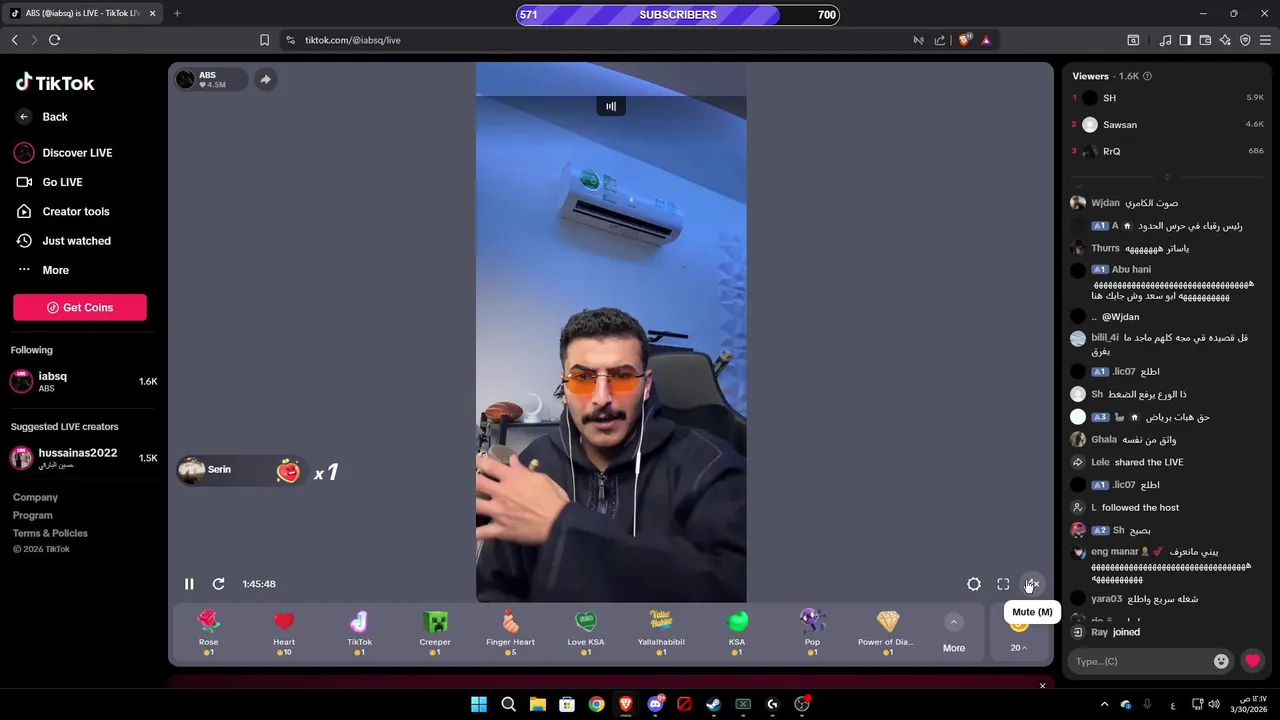The height and width of the screenshot is (720, 1280).
Task: Open the browser hamburger menu
Action: tap(1265, 40)
